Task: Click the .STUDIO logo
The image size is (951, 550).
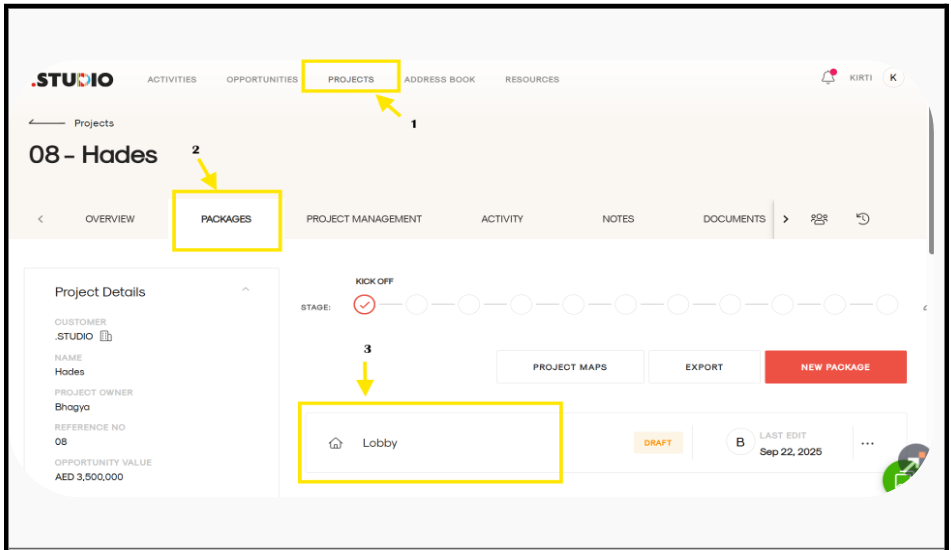Action: coord(72,79)
